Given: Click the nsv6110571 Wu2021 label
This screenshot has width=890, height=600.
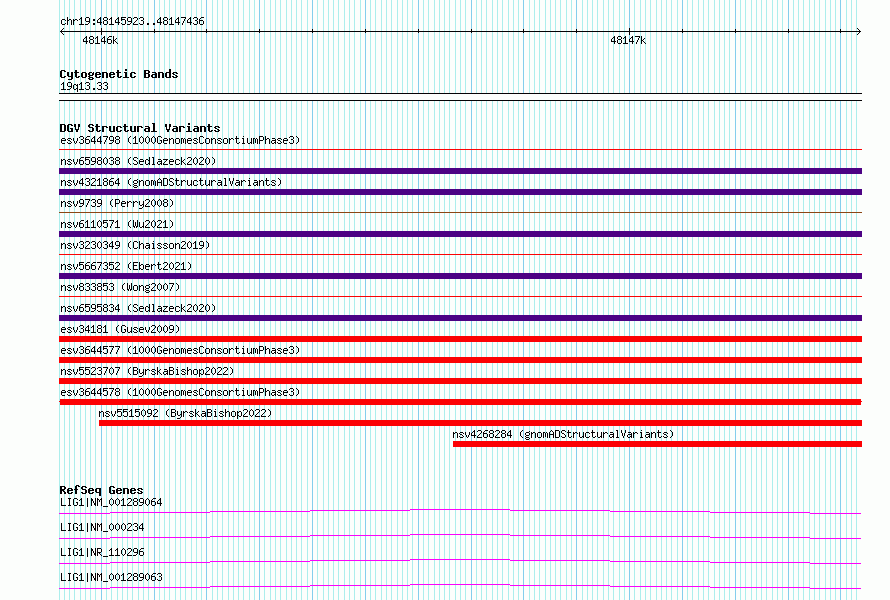Looking at the screenshot, I should [x=117, y=224].
